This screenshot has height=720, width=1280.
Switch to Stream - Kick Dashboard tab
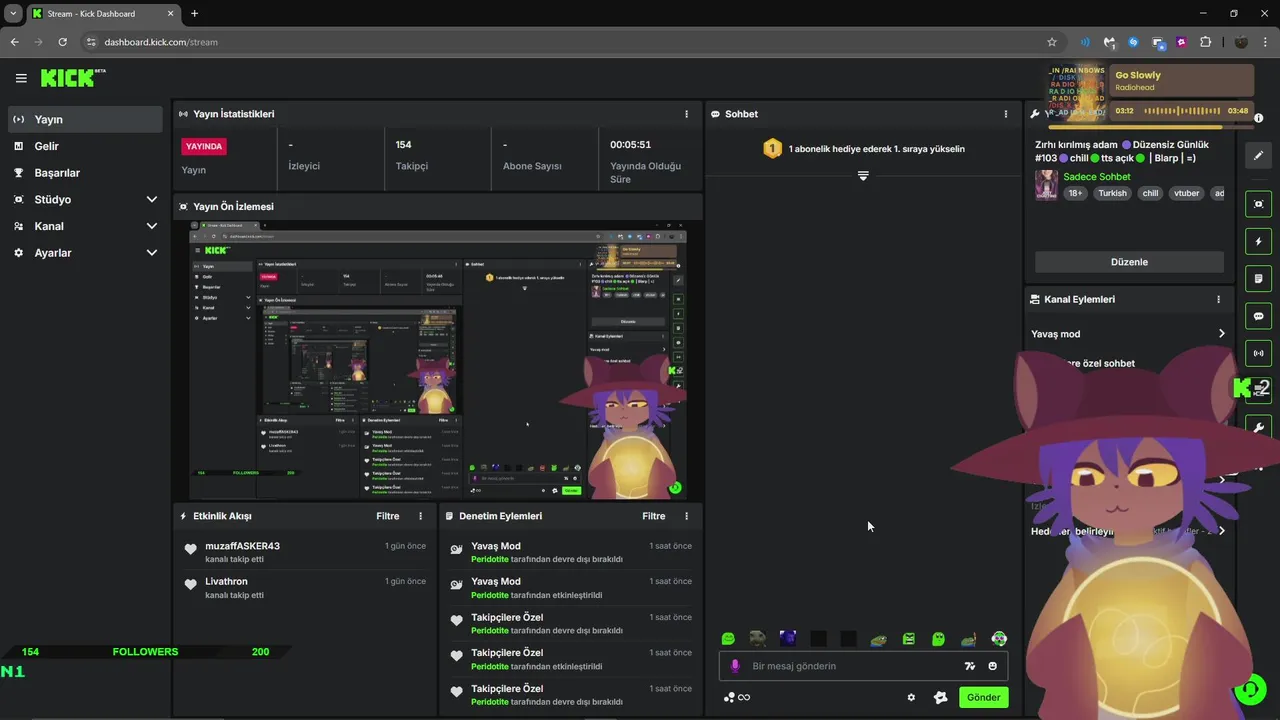[x=103, y=14]
